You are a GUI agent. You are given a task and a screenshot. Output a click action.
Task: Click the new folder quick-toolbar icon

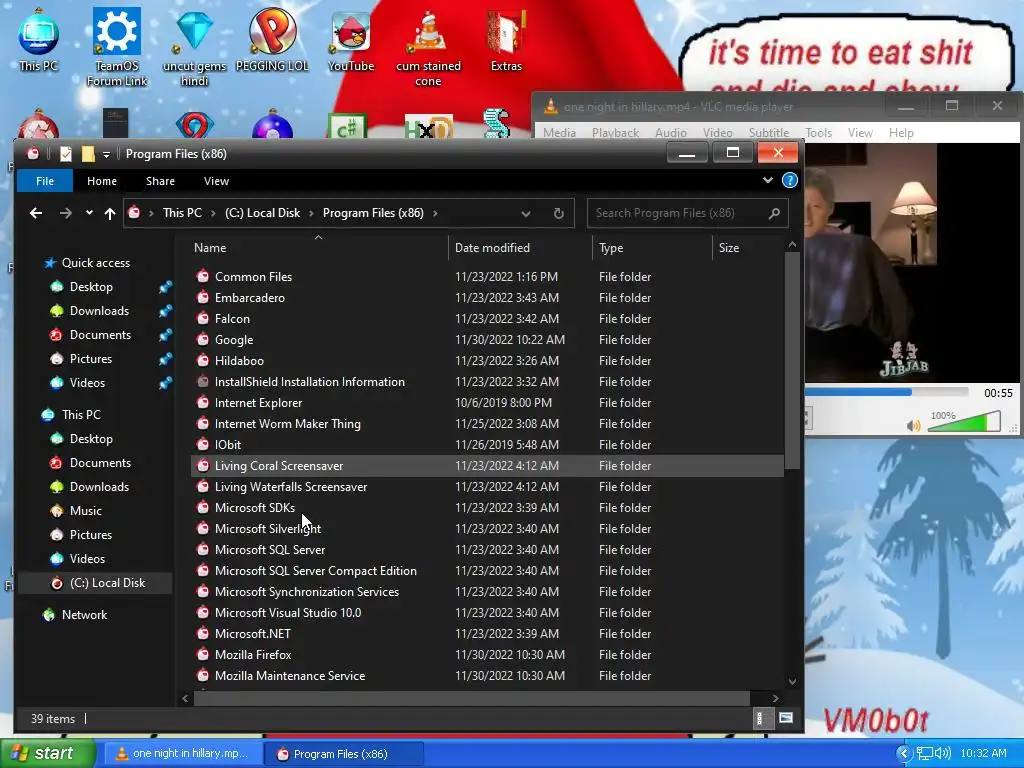[88, 154]
